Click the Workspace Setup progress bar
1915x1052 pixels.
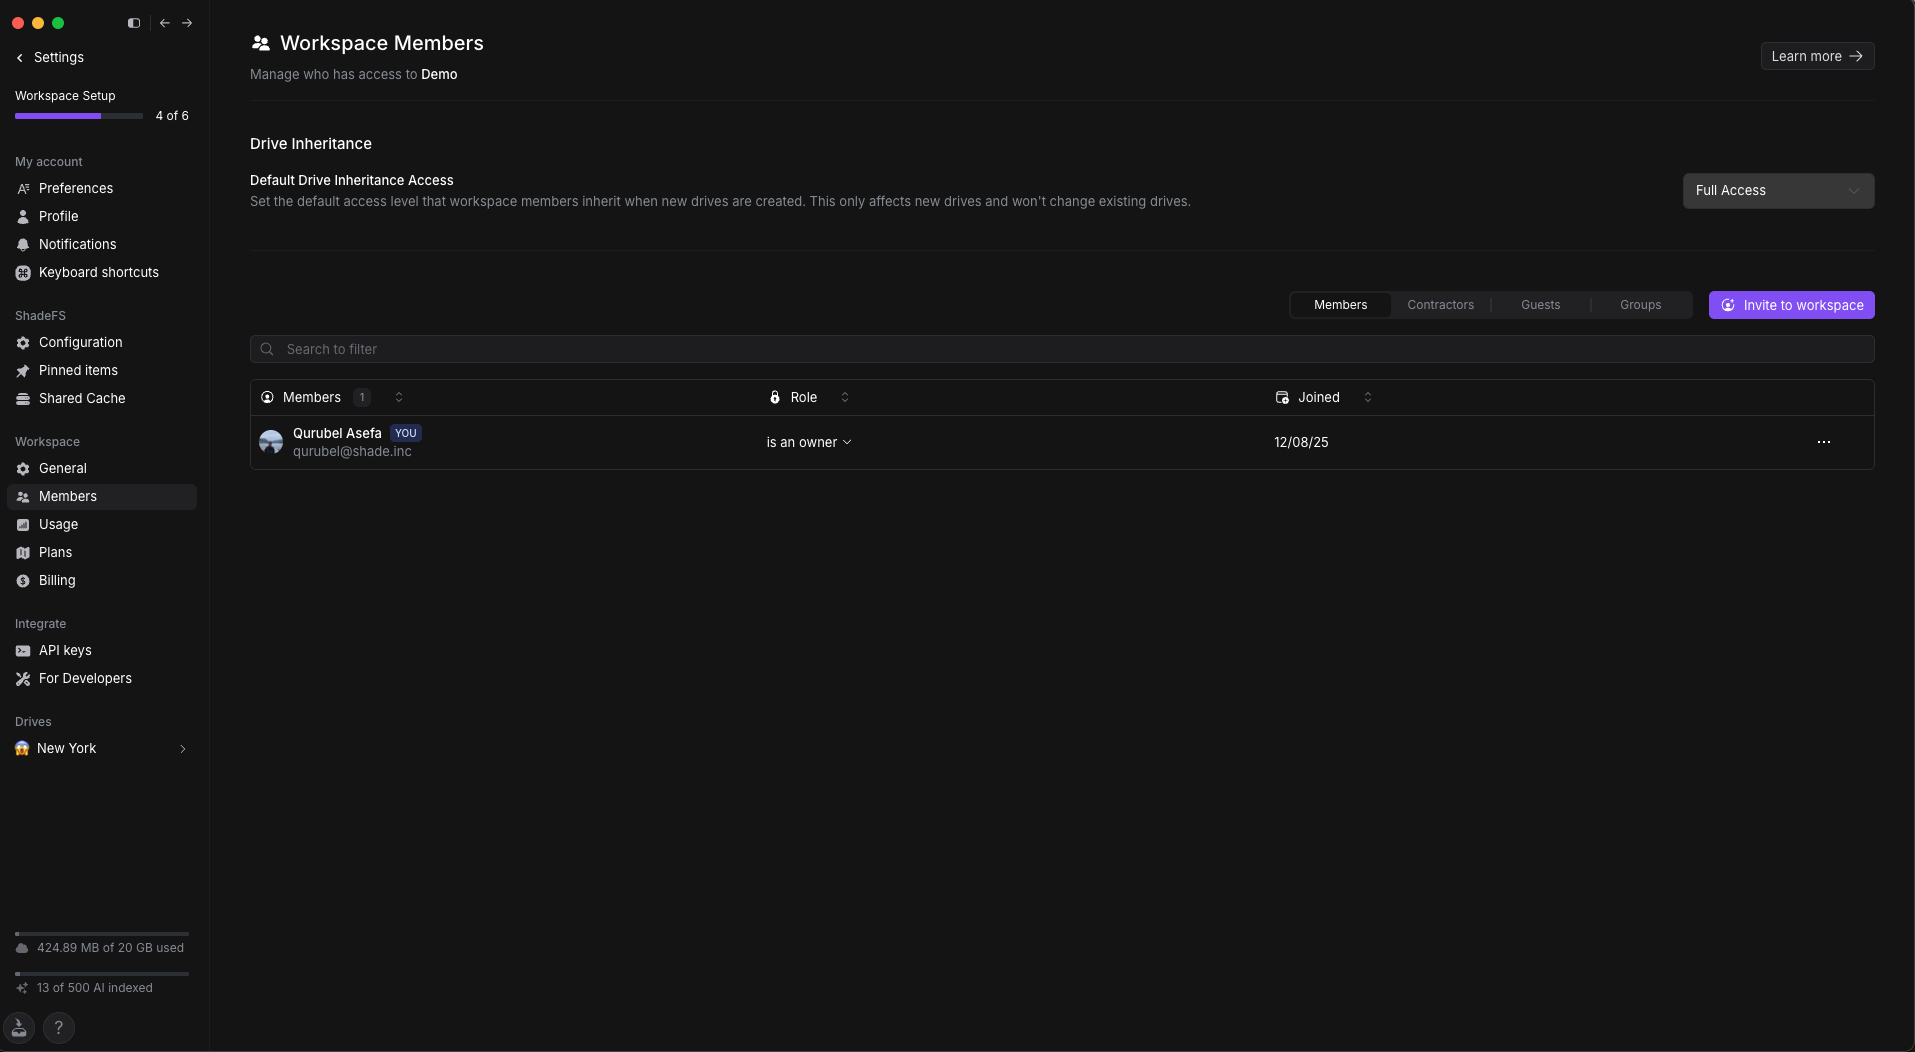pyautogui.click(x=79, y=116)
